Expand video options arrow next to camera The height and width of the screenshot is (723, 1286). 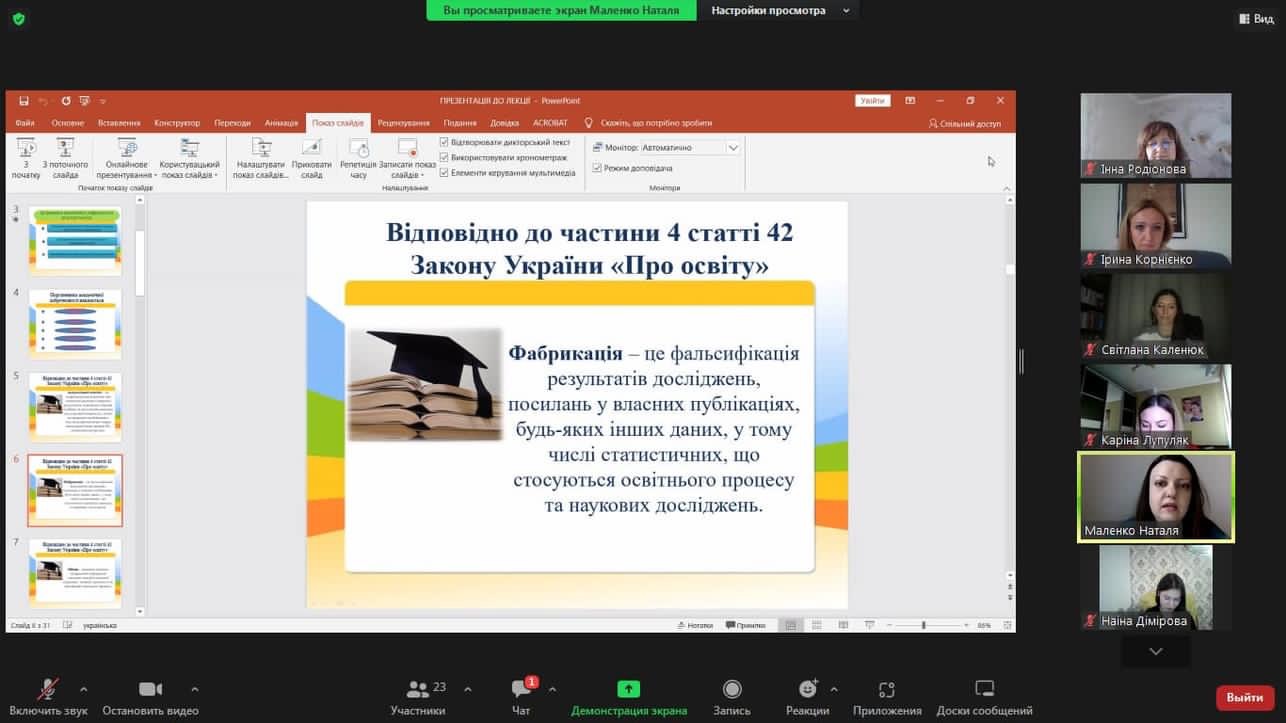coord(194,689)
